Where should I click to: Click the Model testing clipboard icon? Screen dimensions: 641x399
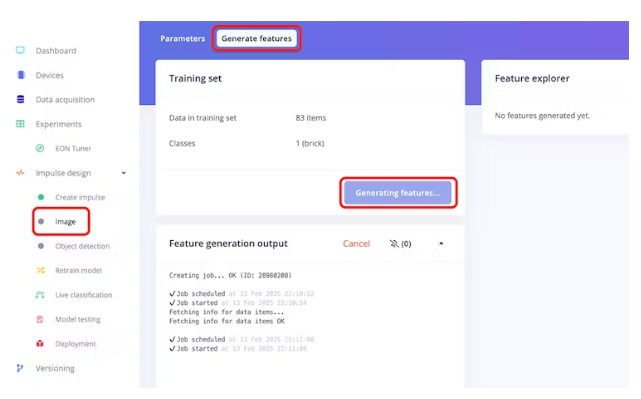coord(40,319)
